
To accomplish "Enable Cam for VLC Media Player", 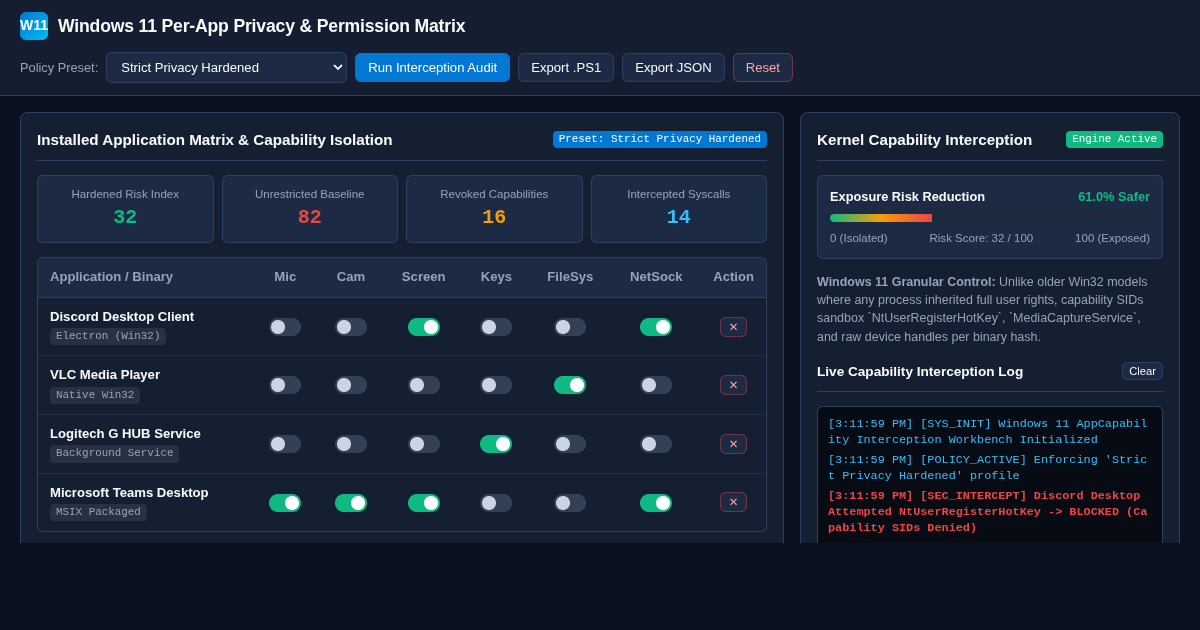I will tap(351, 385).
